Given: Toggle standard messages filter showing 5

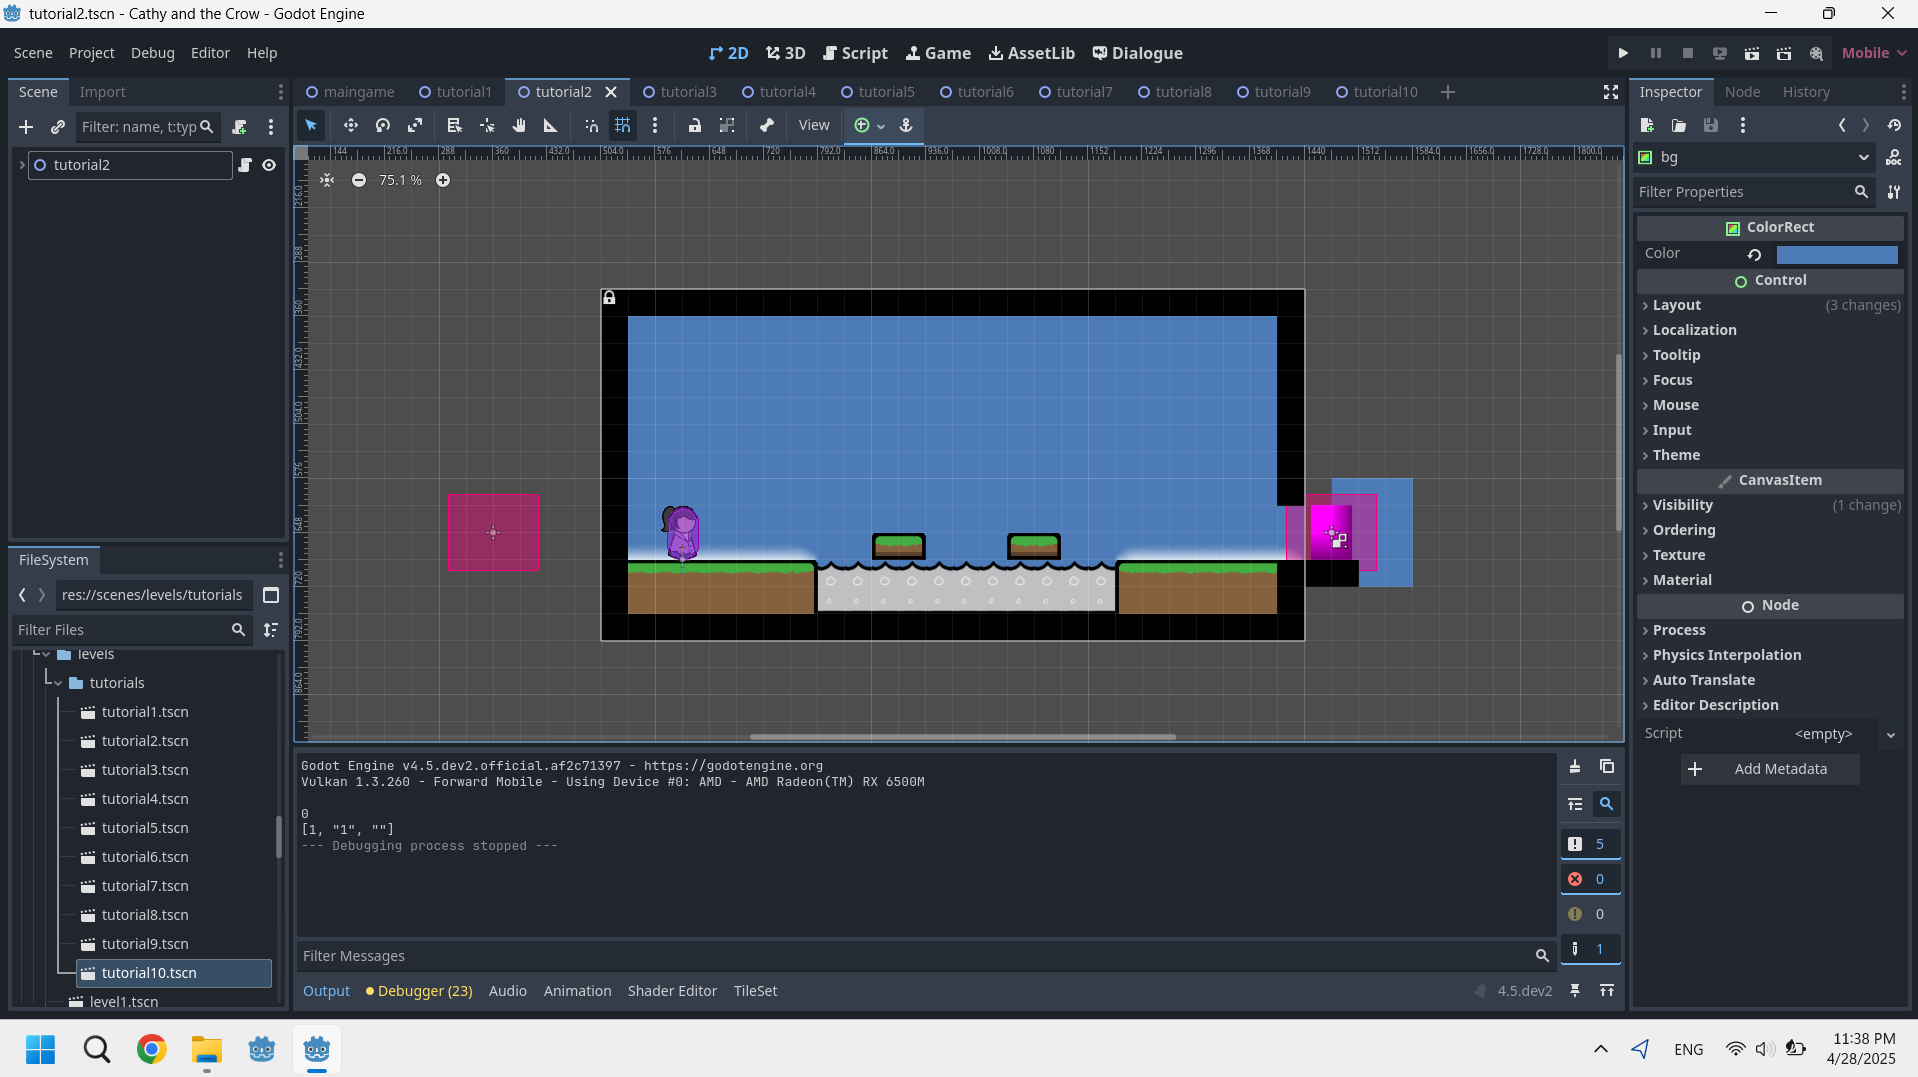Looking at the screenshot, I should [x=1590, y=844].
